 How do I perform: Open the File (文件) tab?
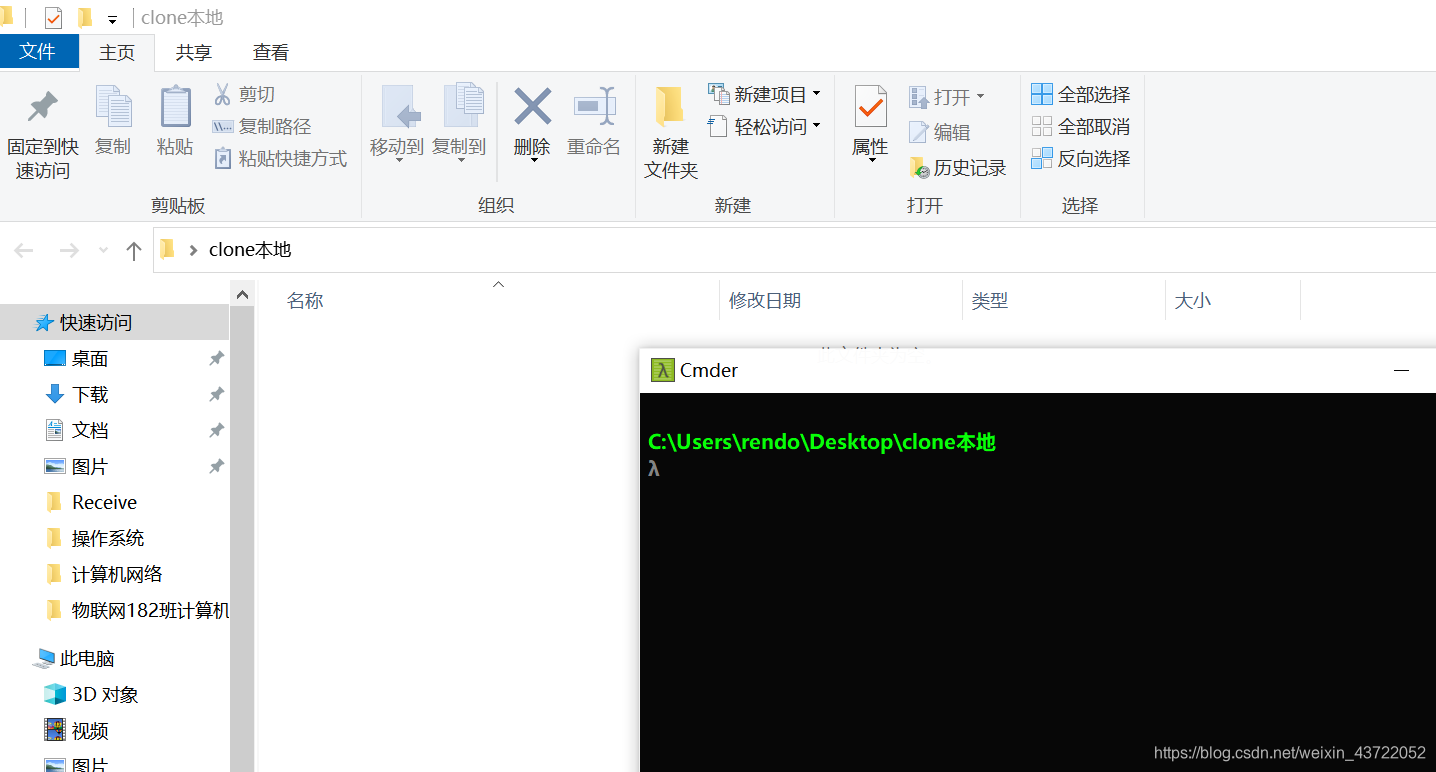coord(39,51)
